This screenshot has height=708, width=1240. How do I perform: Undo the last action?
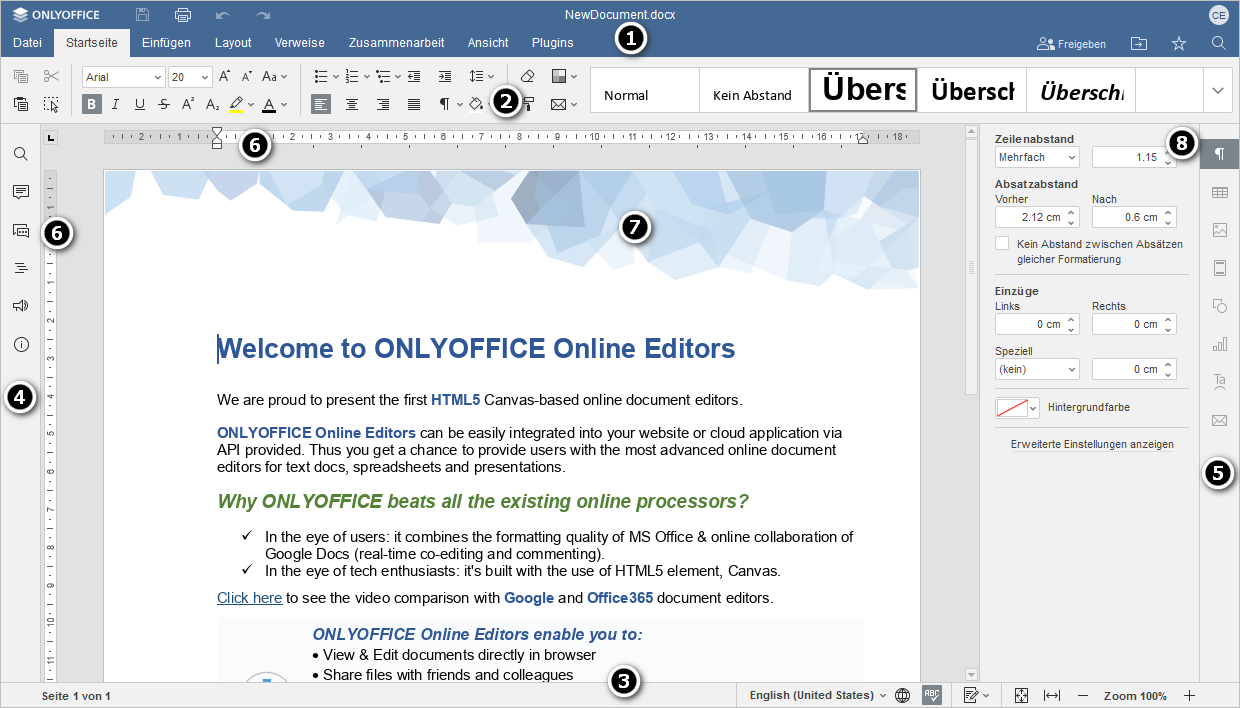[223, 15]
